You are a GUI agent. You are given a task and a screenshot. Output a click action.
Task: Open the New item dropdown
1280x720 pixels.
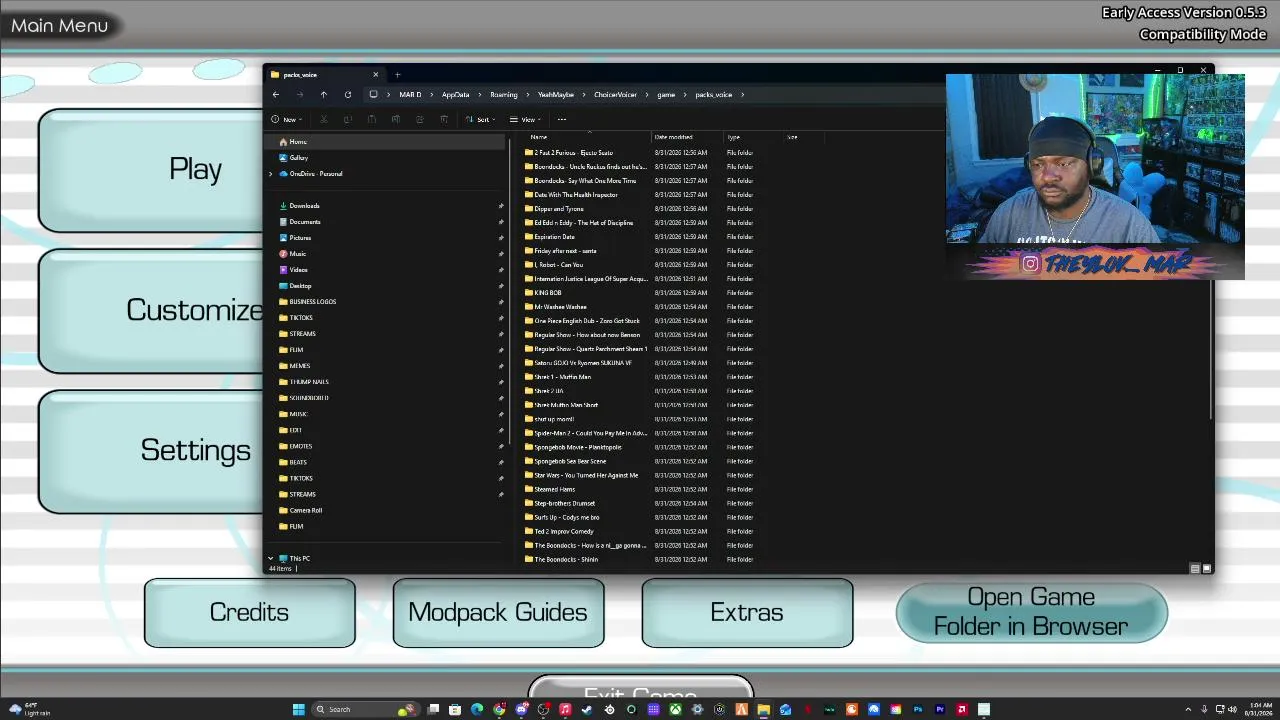286,120
